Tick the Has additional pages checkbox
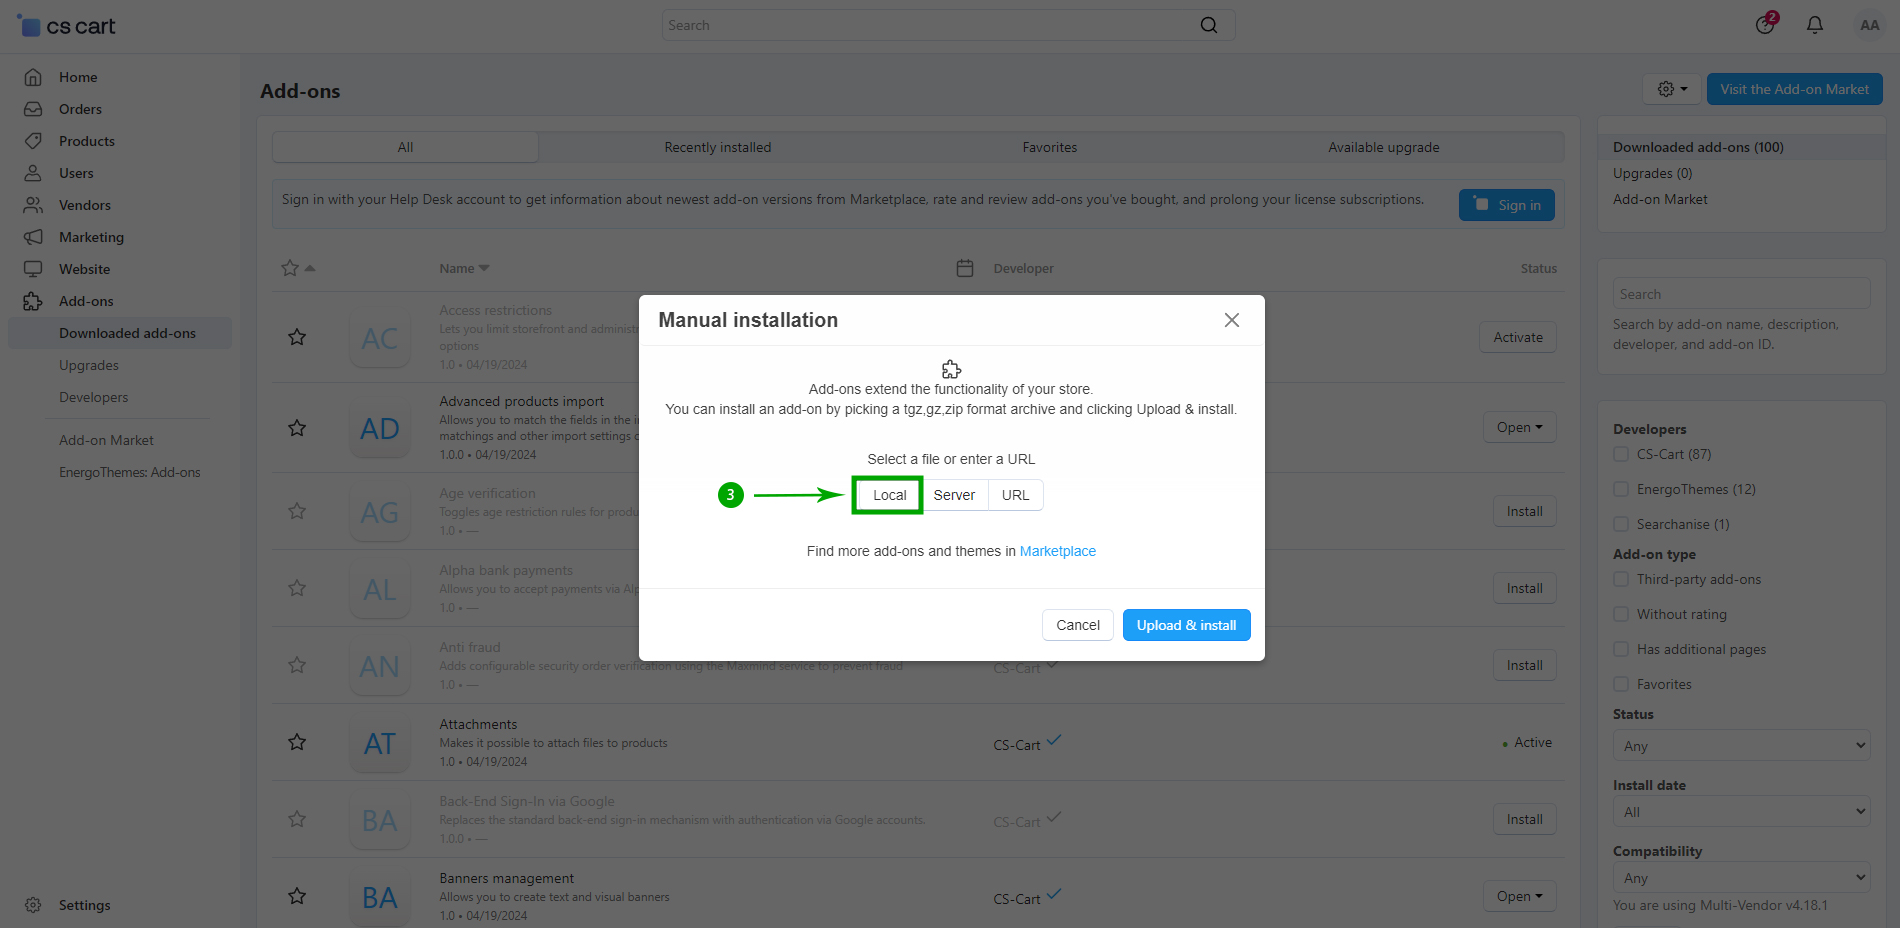 tap(1621, 649)
